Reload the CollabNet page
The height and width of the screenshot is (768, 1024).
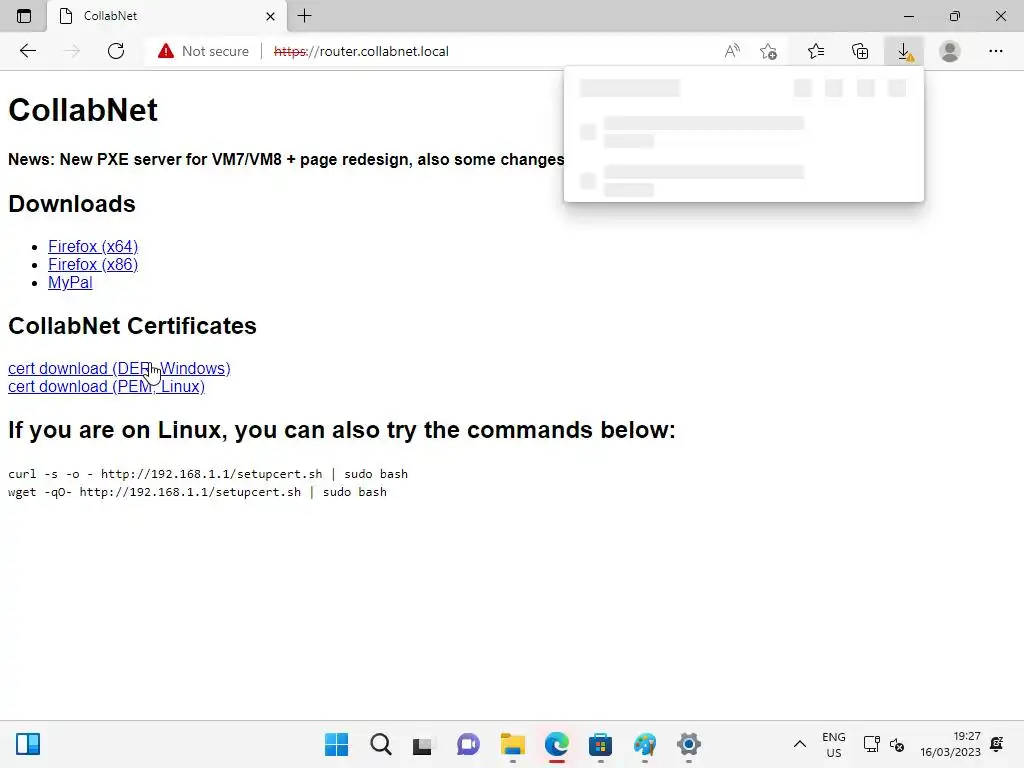(116, 51)
